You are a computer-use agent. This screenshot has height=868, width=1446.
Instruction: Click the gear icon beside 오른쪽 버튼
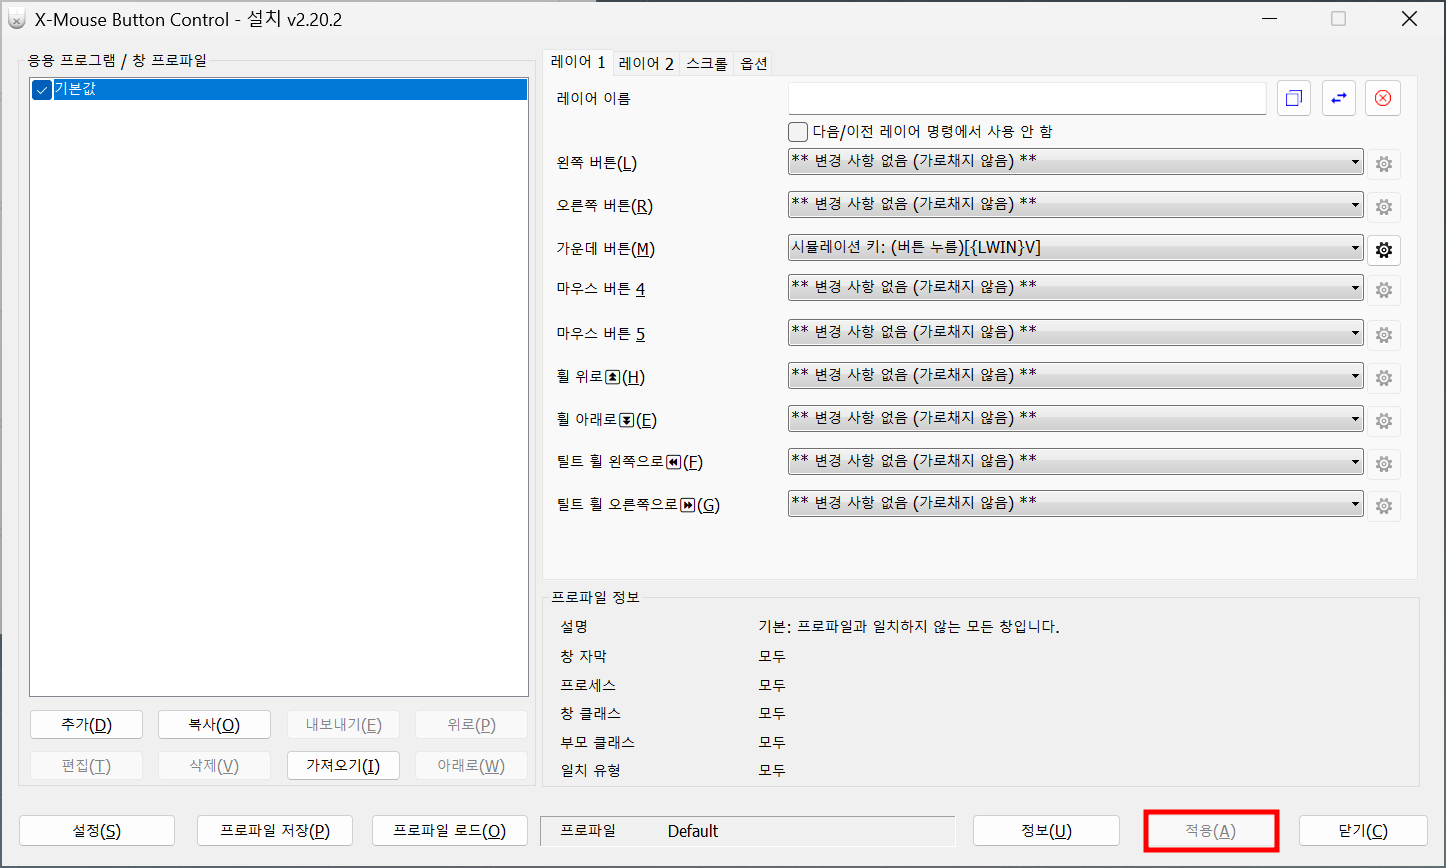click(x=1384, y=206)
